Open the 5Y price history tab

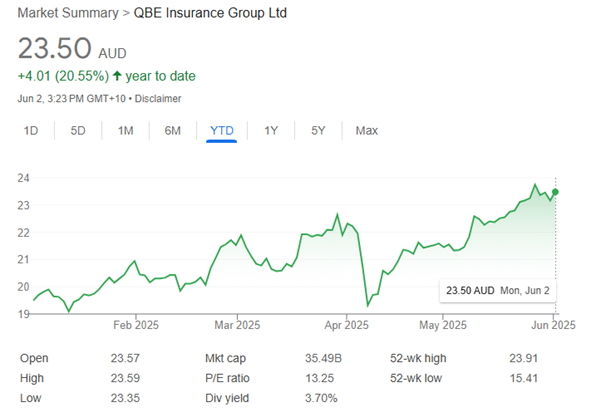pyautogui.click(x=318, y=131)
